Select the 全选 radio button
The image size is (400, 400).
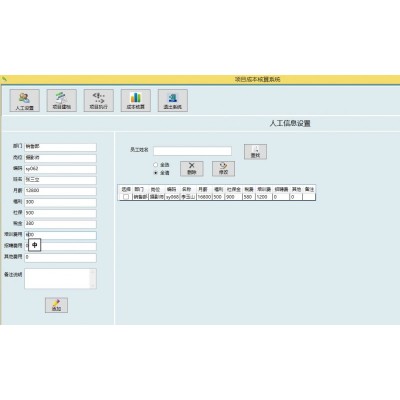pyautogui.click(x=155, y=165)
